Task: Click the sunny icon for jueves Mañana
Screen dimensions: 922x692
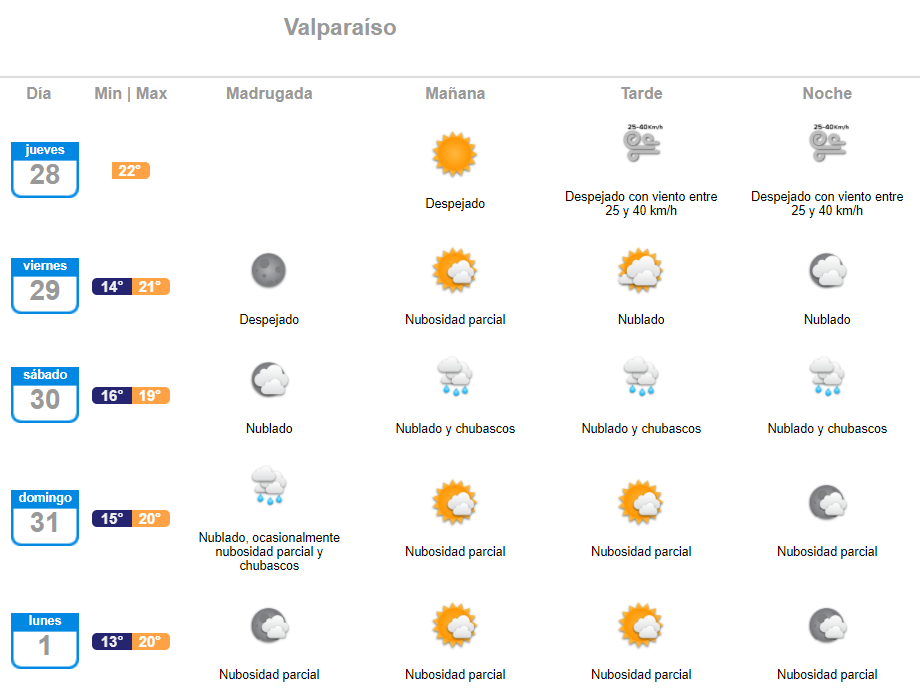Action: tap(455, 154)
